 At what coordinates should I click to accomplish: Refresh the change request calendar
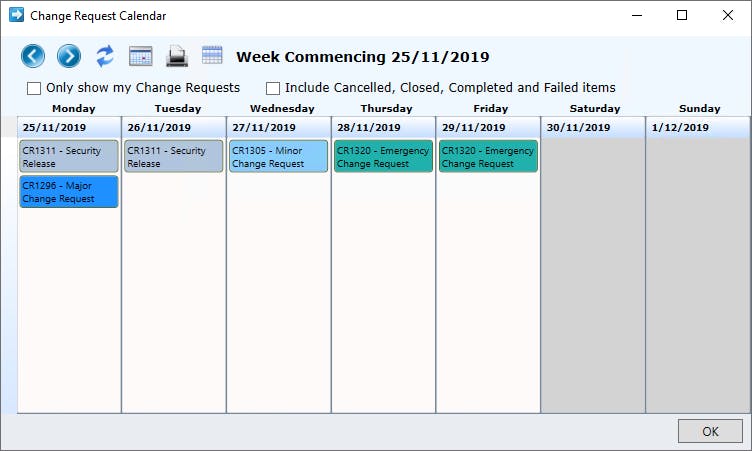click(x=105, y=56)
